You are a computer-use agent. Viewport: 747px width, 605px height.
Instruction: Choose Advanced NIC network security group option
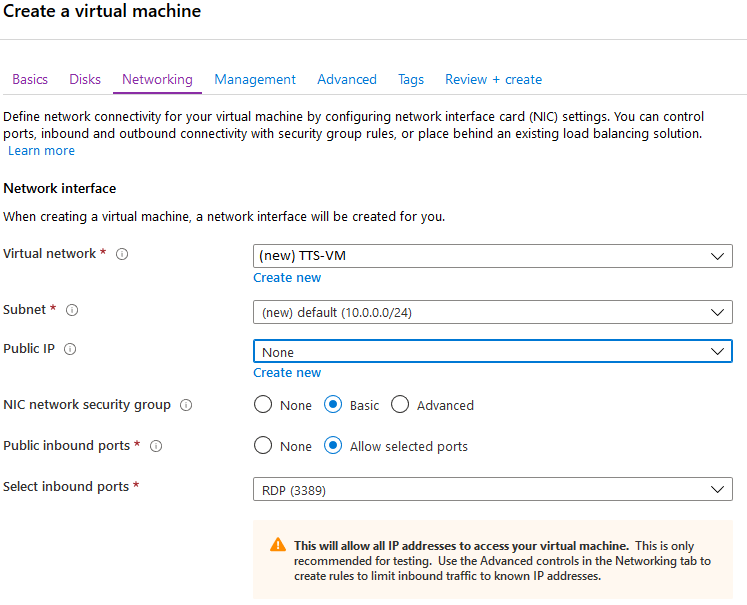coord(400,405)
